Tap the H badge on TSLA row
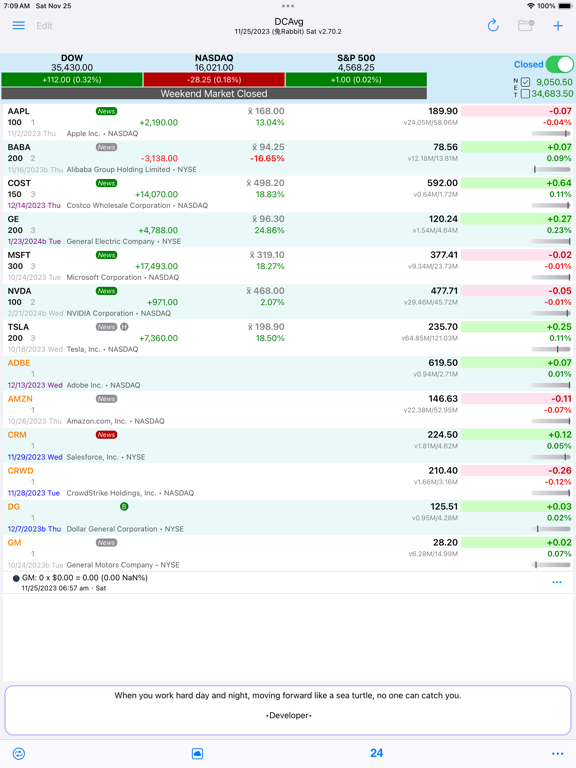The image size is (576, 768). click(124, 327)
